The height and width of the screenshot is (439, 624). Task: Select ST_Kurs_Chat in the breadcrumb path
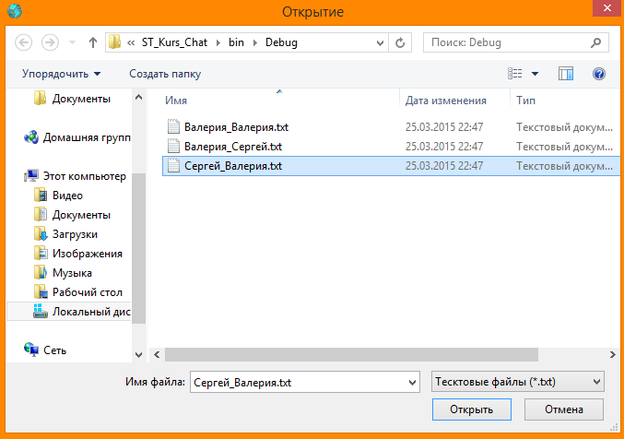174,42
